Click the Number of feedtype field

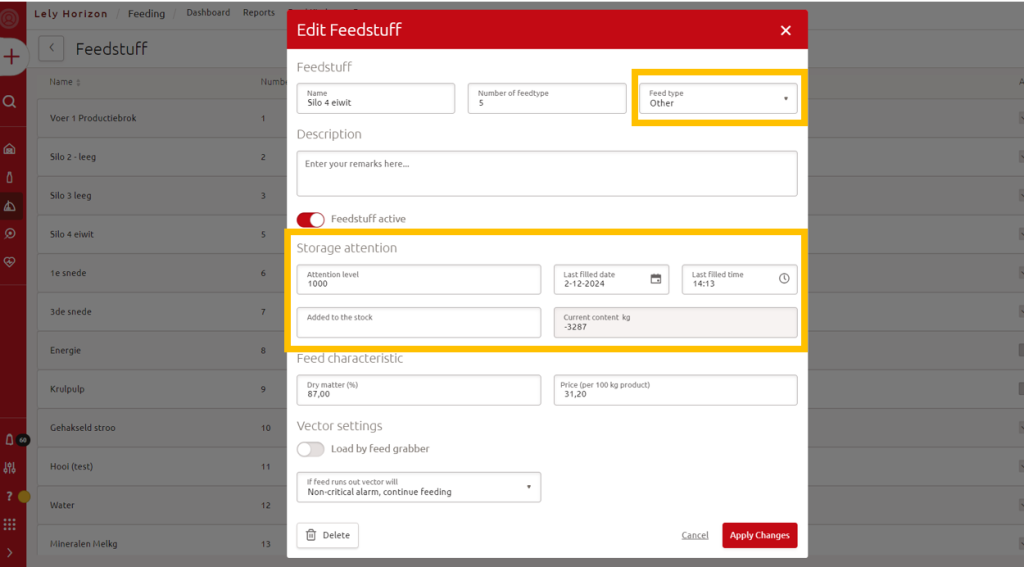pos(547,98)
